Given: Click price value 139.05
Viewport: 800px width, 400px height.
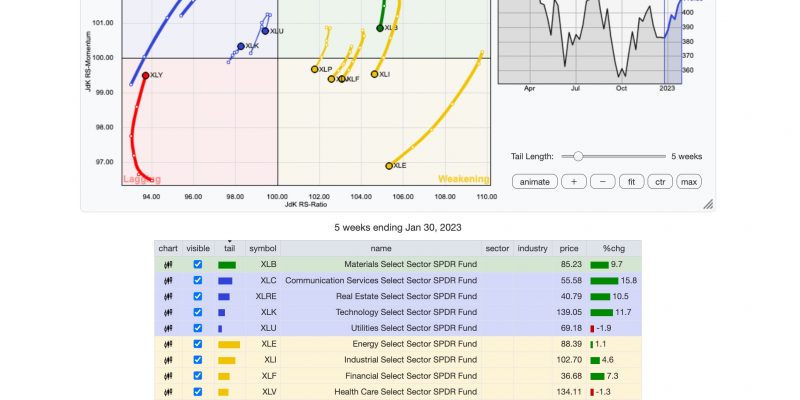Looking at the screenshot, I should (x=569, y=312).
